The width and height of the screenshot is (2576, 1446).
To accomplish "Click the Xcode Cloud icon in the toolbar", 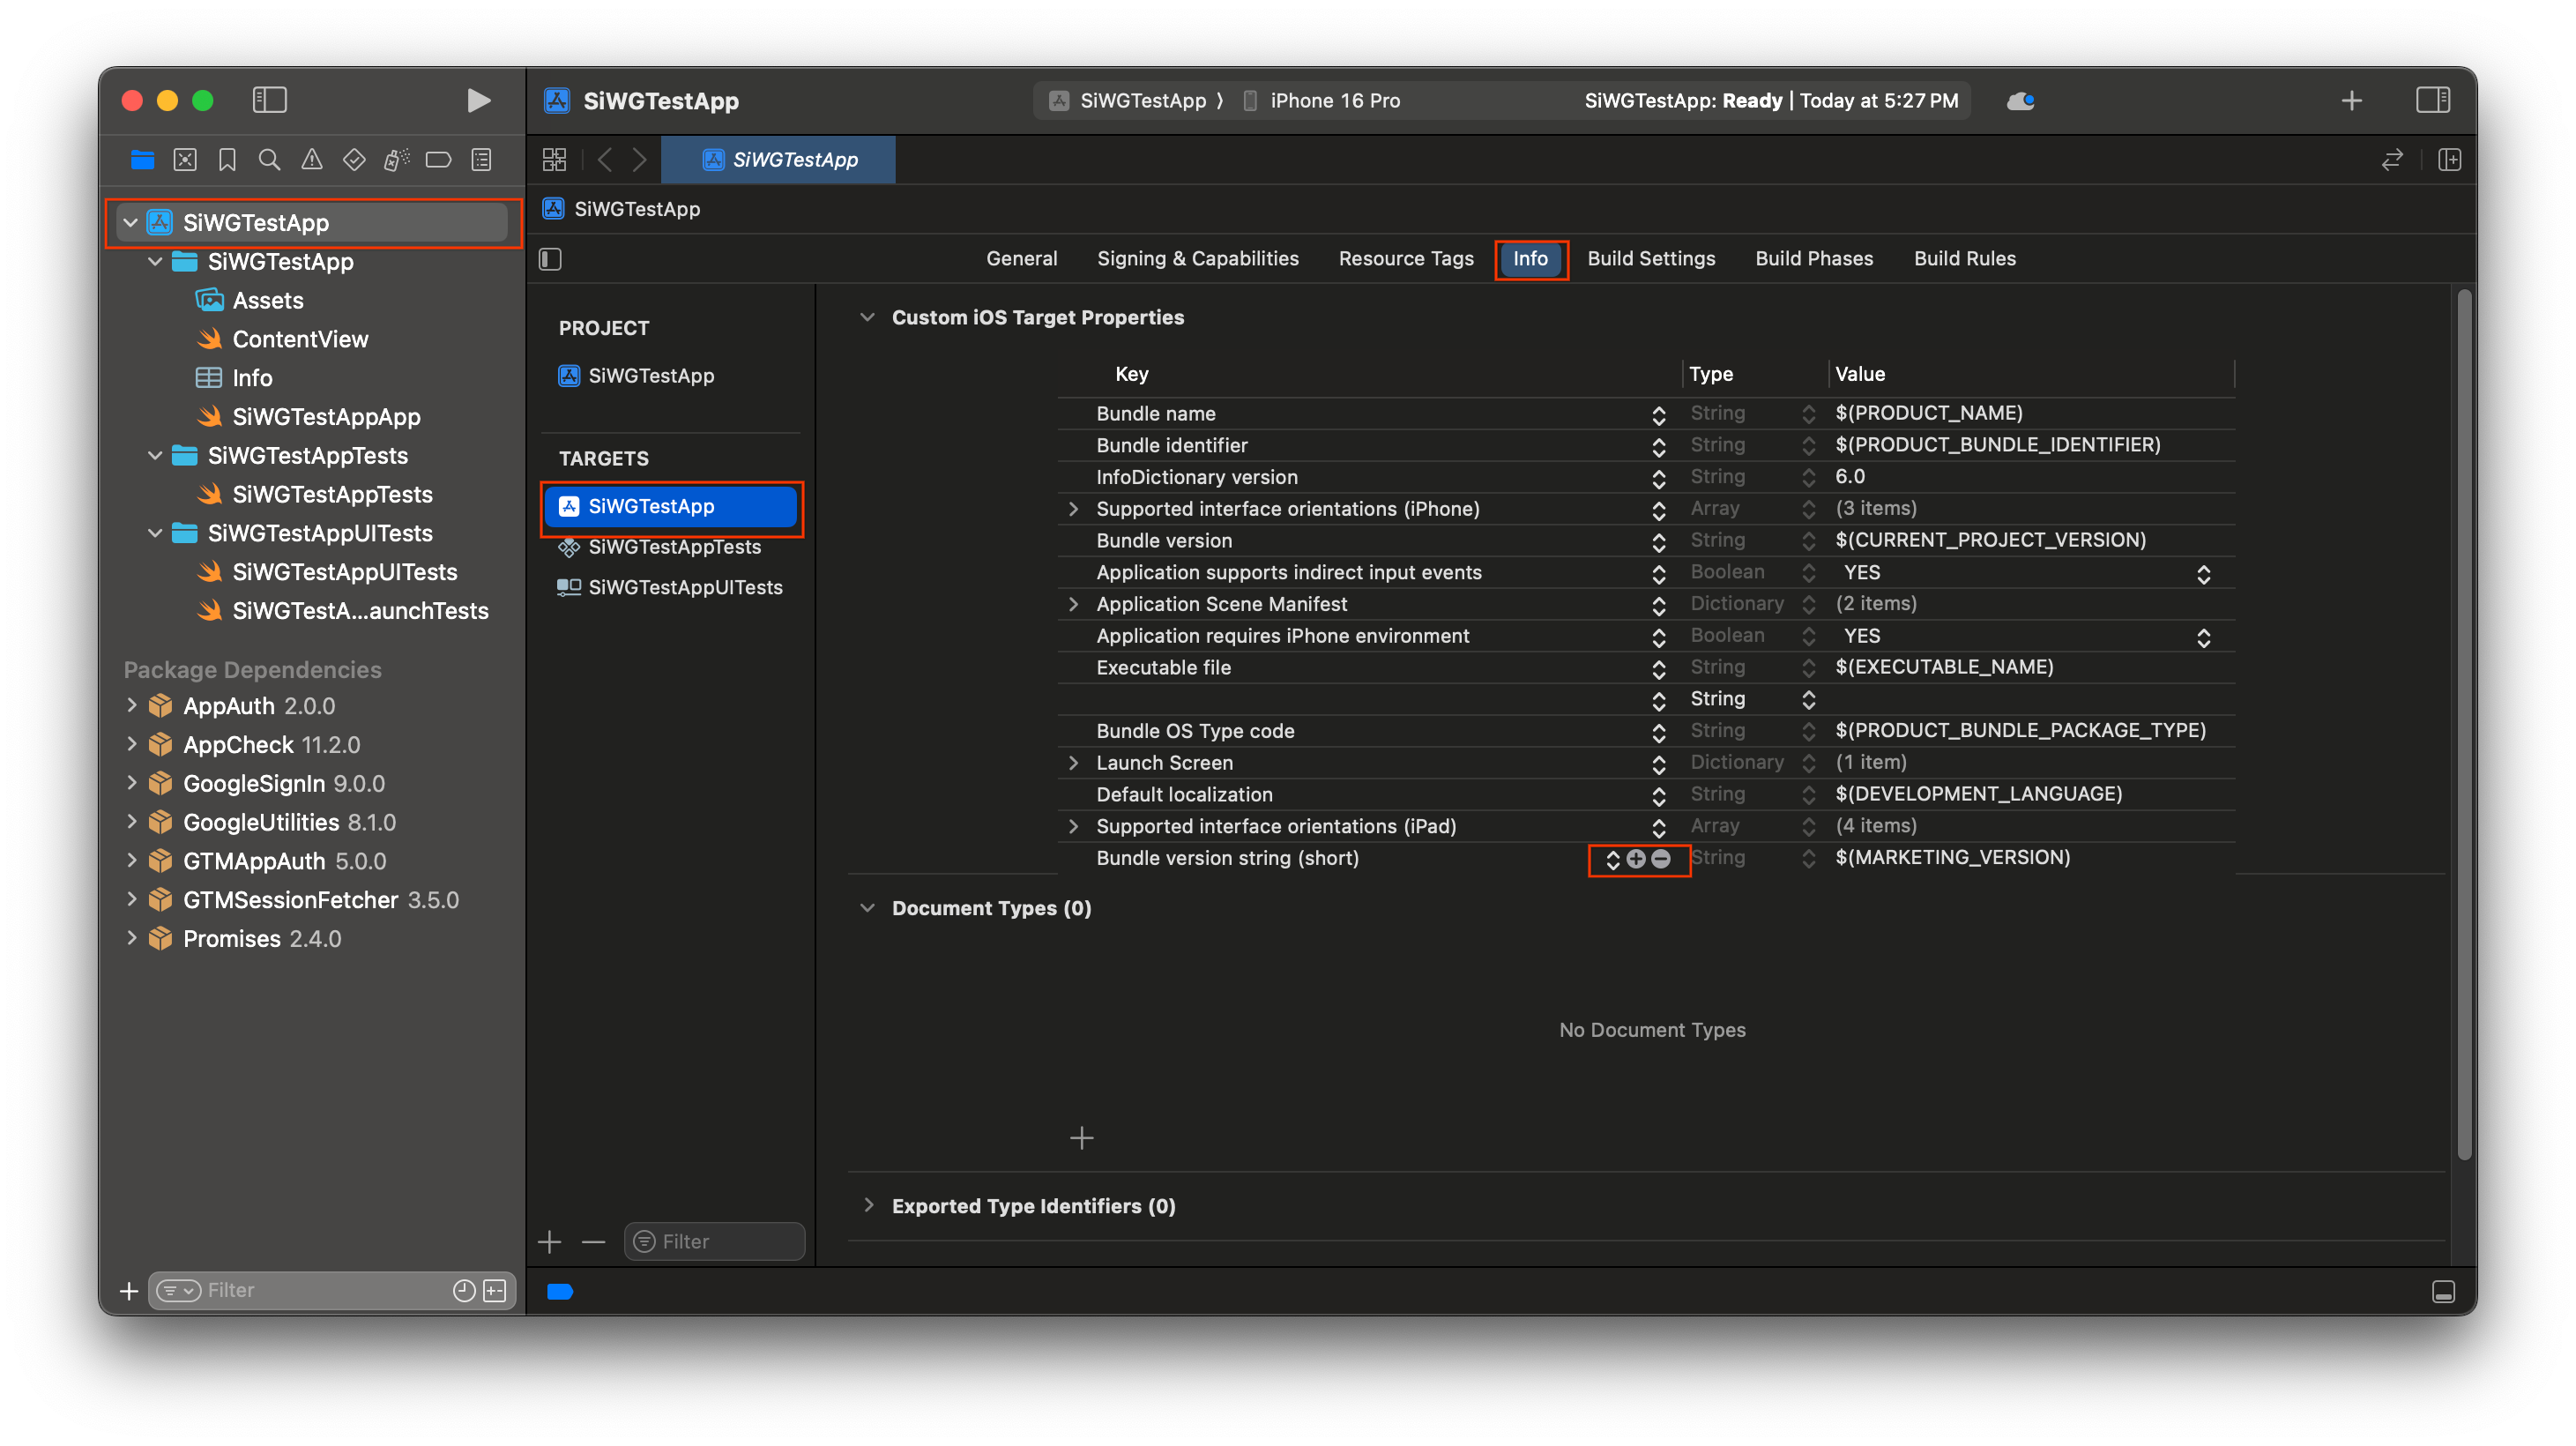I will (2021, 100).
